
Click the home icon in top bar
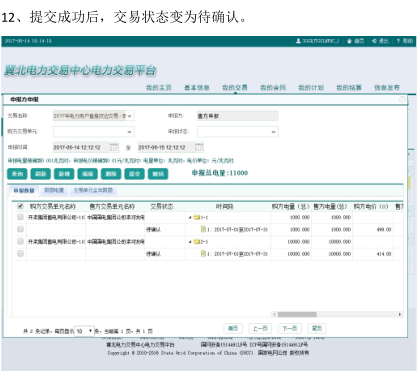pos(349,41)
